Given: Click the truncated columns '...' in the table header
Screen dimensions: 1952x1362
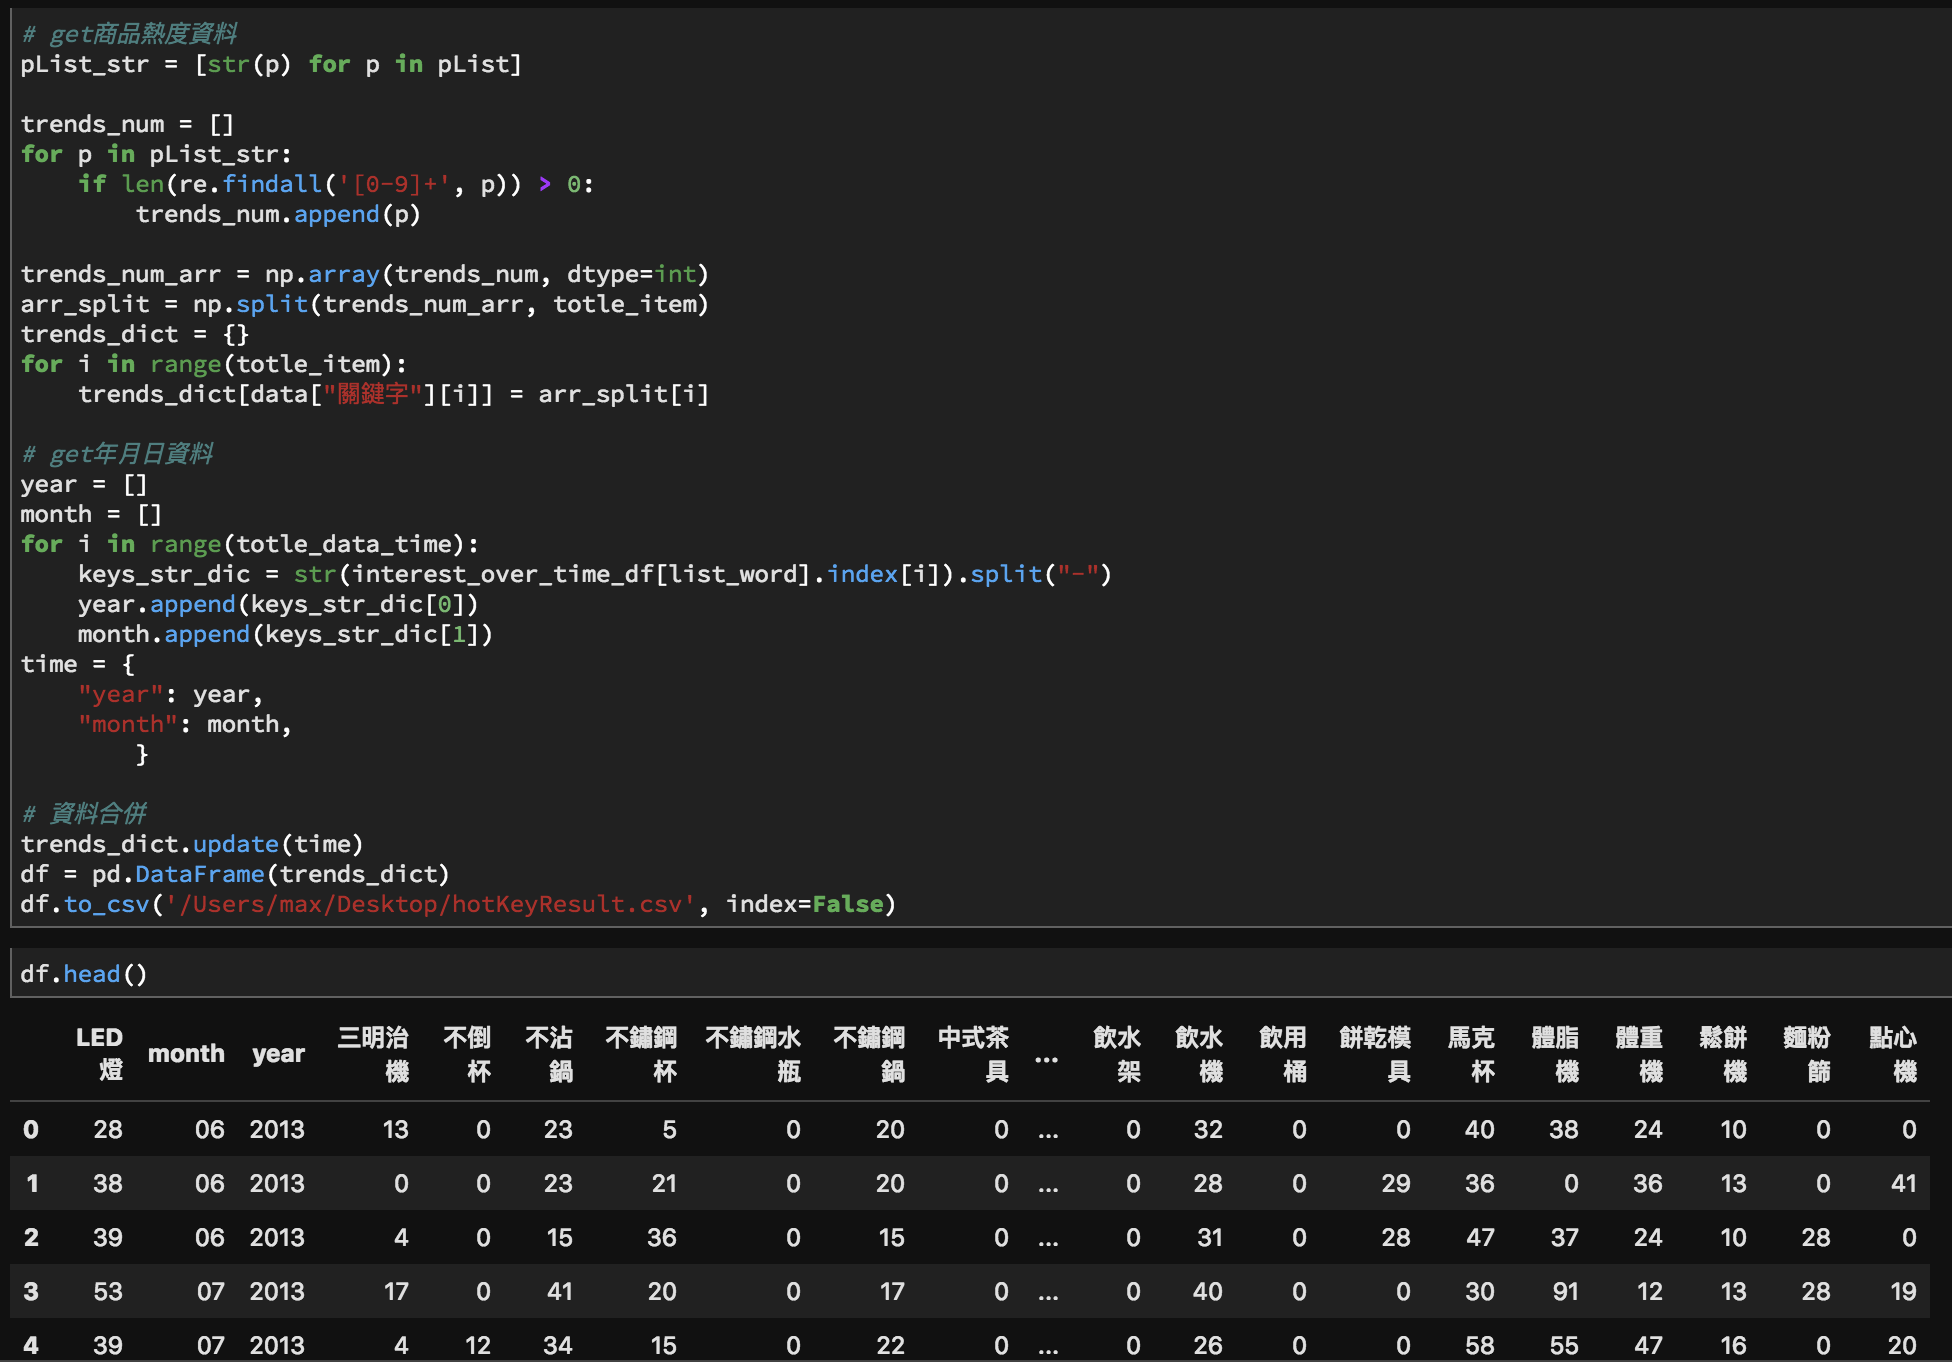Looking at the screenshot, I should pyautogui.click(x=1046, y=1058).
